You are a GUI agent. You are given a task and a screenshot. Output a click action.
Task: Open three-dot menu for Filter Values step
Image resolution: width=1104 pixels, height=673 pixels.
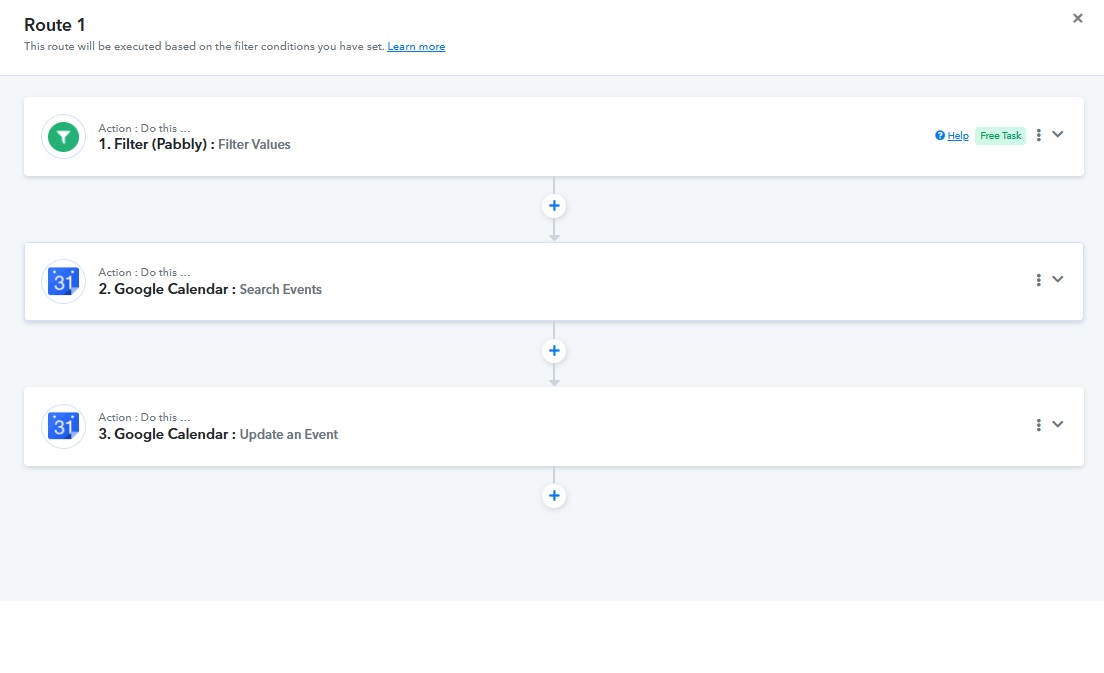[x=1039, y=135]
